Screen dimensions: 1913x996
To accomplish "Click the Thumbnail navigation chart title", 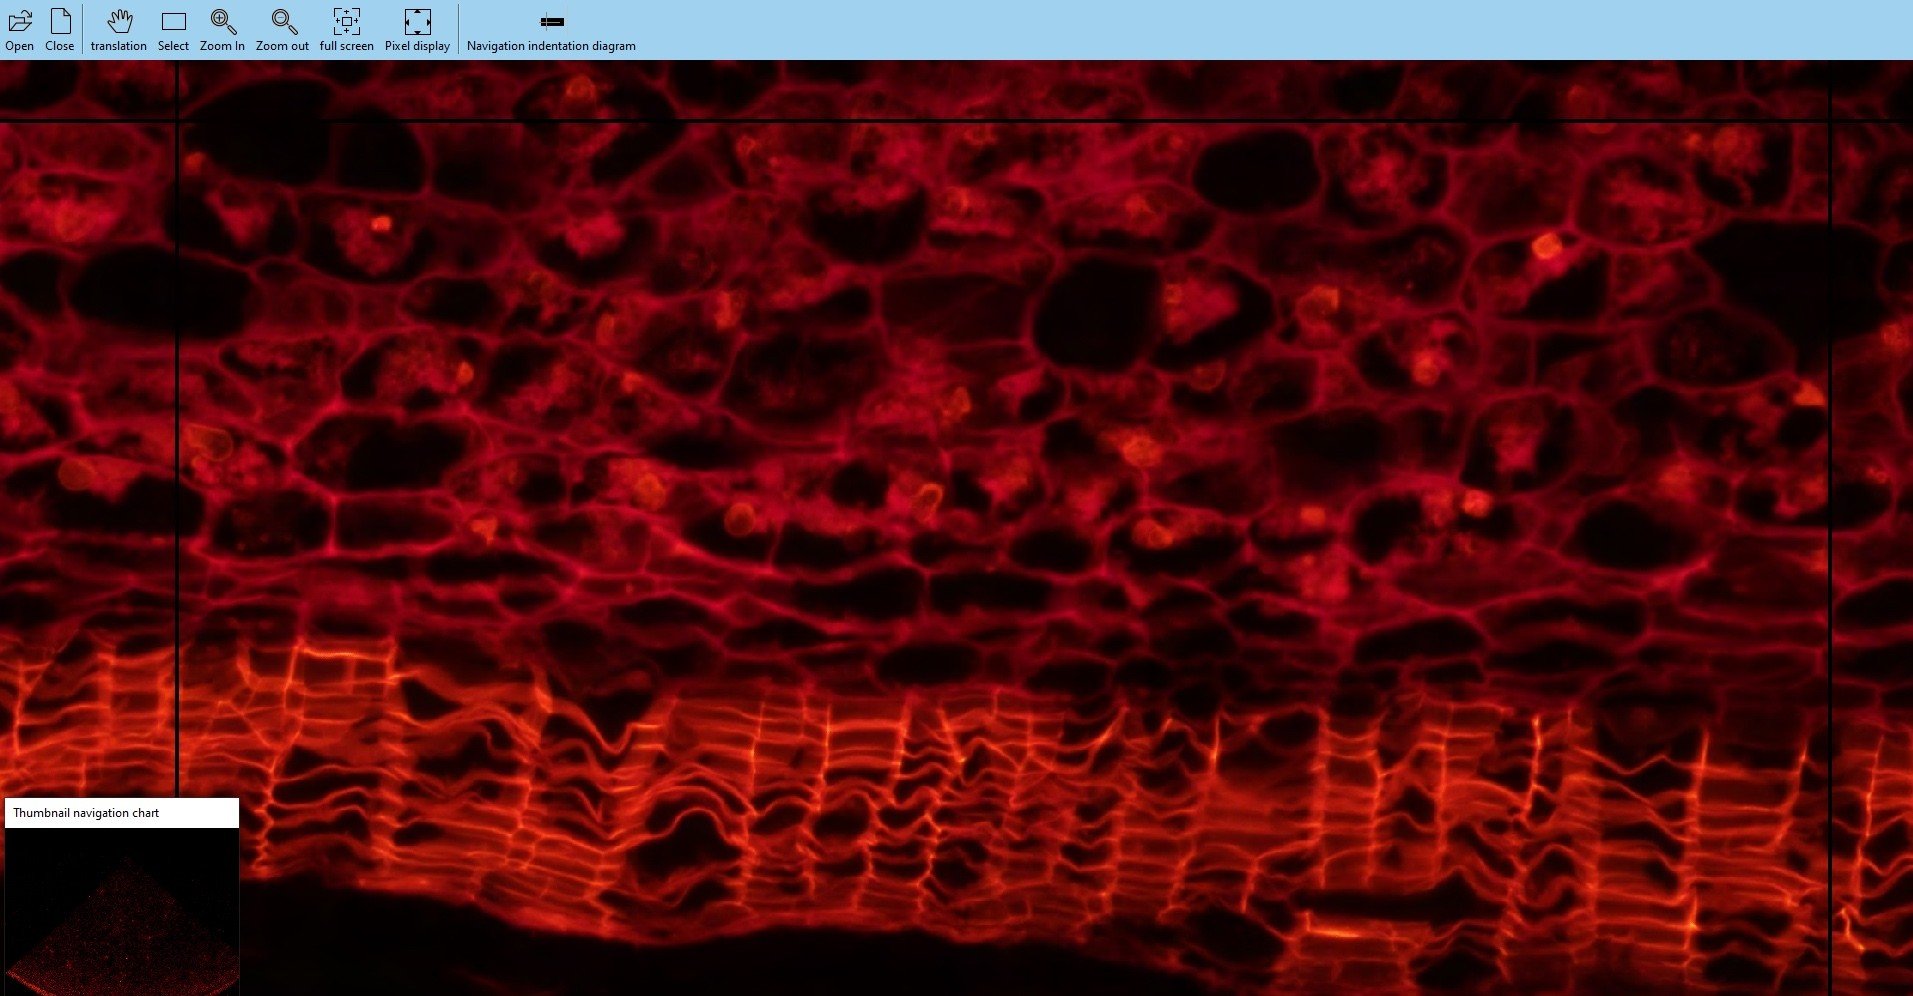I will point(86,813).
